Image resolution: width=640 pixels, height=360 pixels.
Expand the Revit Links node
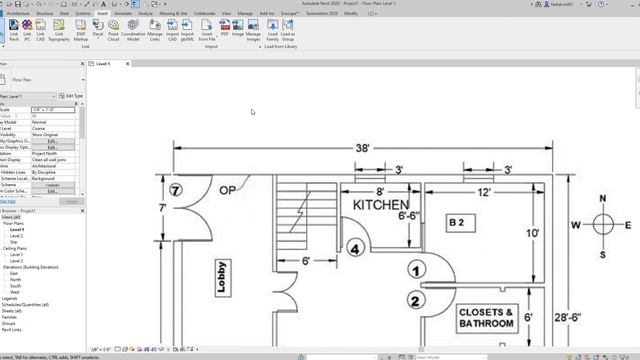coord(11,330)
